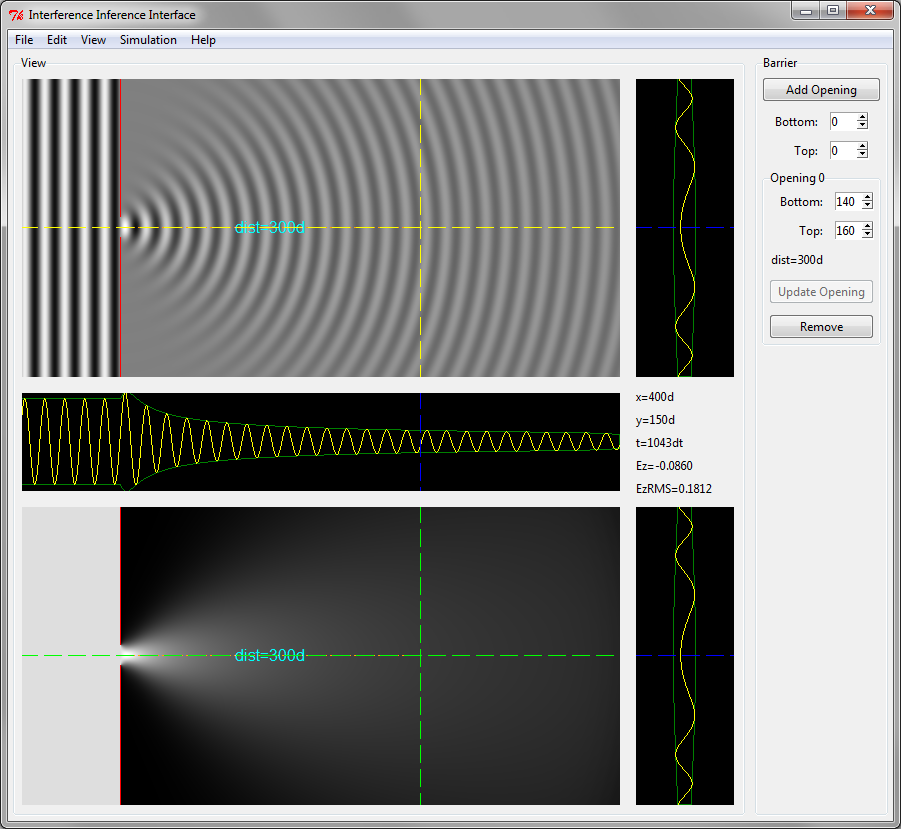Open the Help menu
Image resolution: width=901 pixels, height=829 pixels.
(203, 40)
